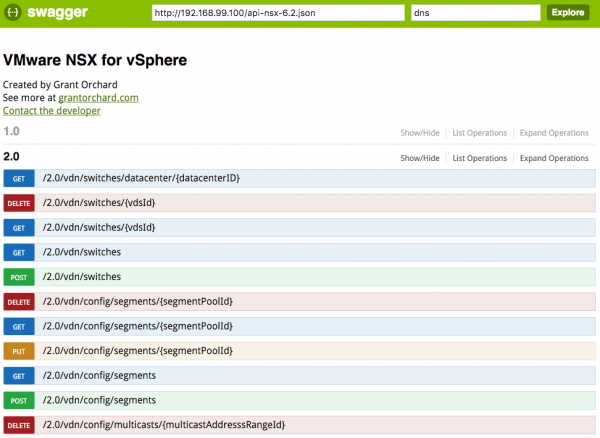Image resolution: width=600 pixels, height=438 pixels.
Task: Expand the GET /2.0/vdn/switches path
Action: coord(82,252)
